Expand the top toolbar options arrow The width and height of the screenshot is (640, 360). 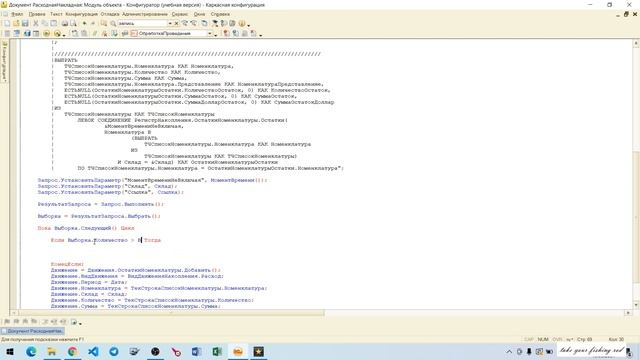coord(249,25)
